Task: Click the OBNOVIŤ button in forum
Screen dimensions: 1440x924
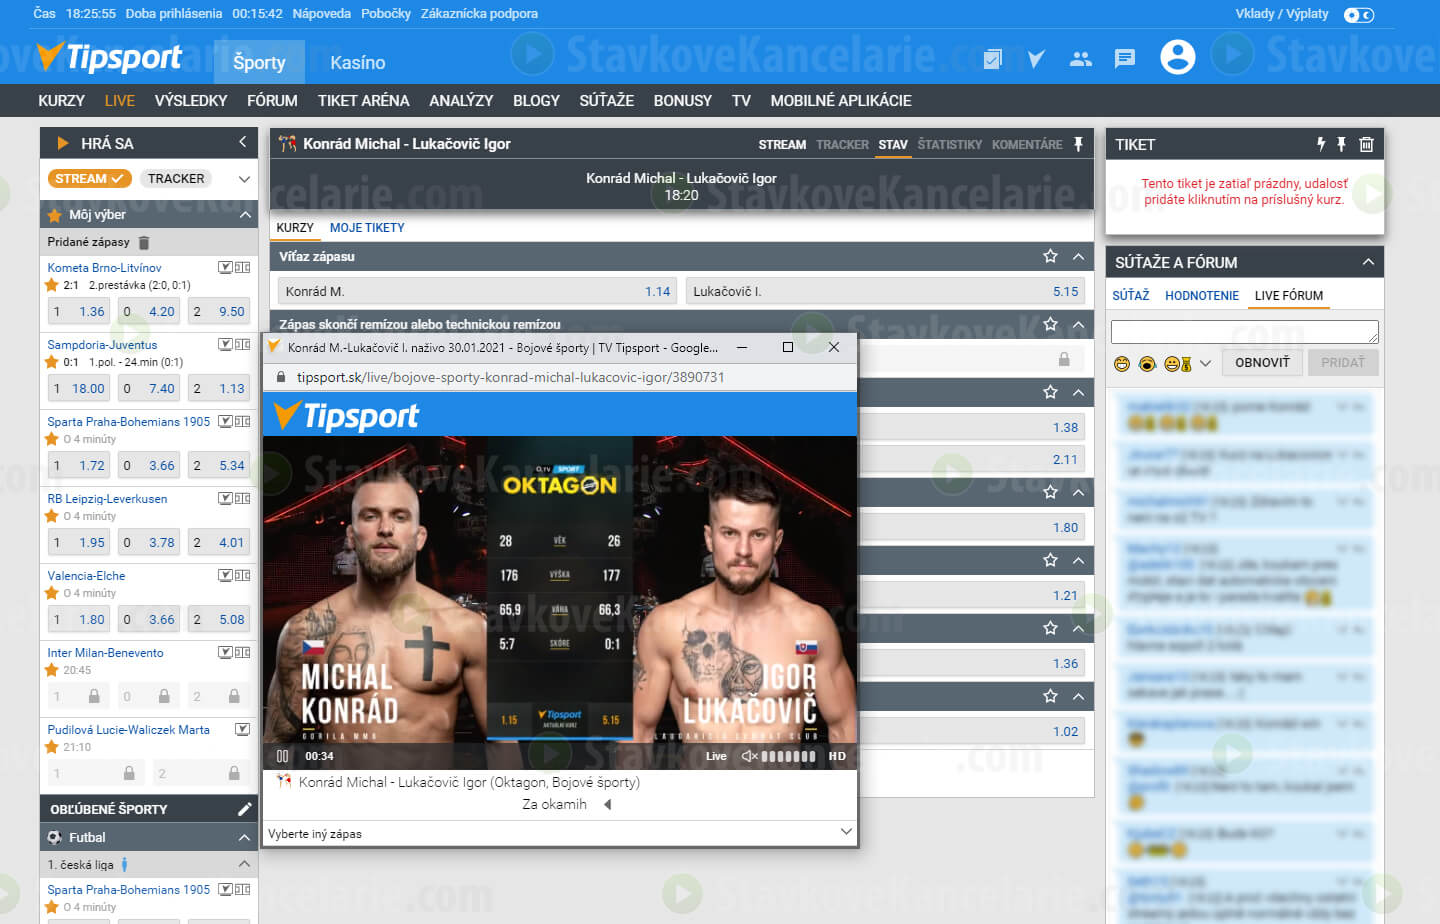Action: coord(1262,363)
